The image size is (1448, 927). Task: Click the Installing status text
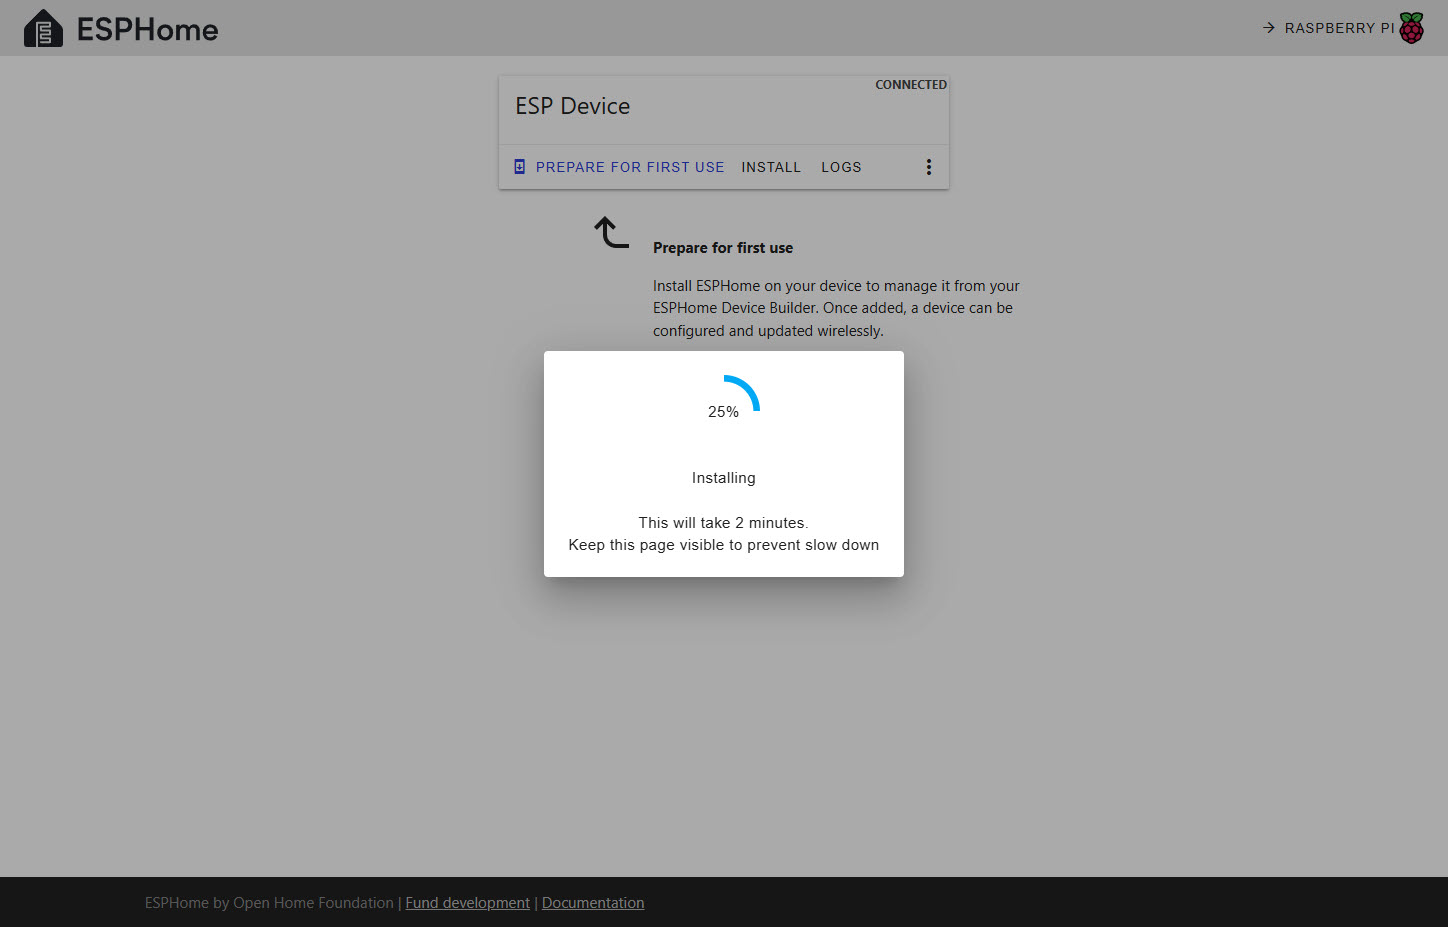(723, 478)
